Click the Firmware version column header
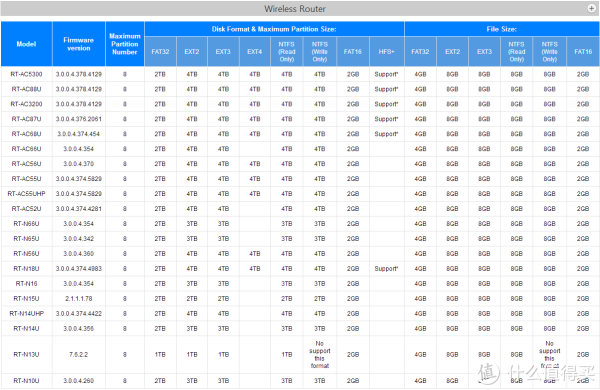The width and height of the screenshot is (600, 390). point(79,44)
